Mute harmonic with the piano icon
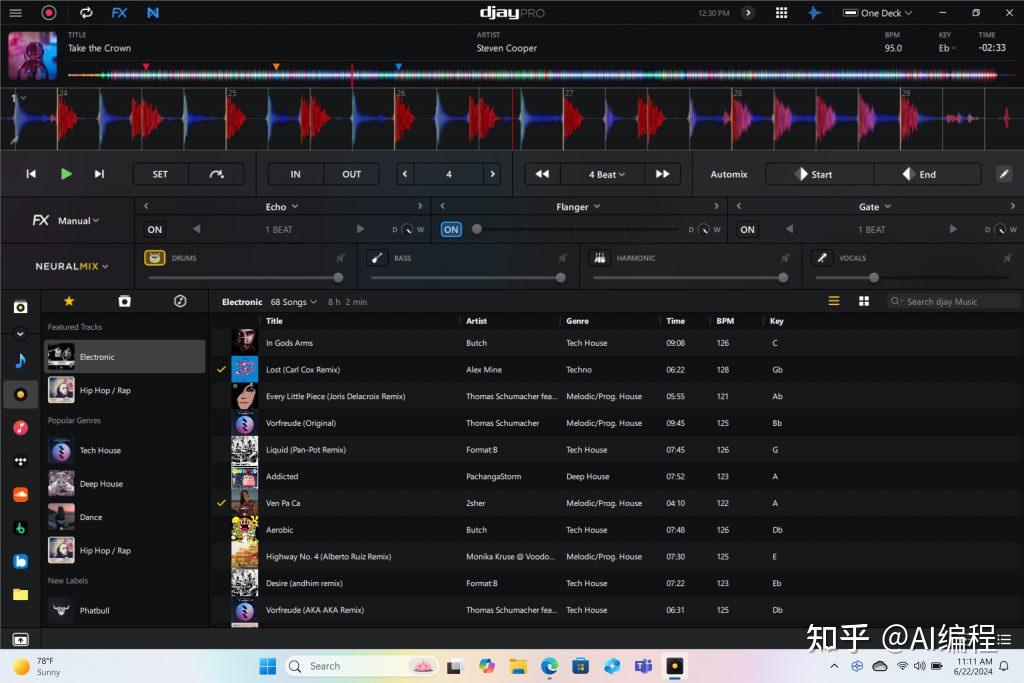Image resolution: width=1024 pixels, height=683 pixels. (600, 258)
